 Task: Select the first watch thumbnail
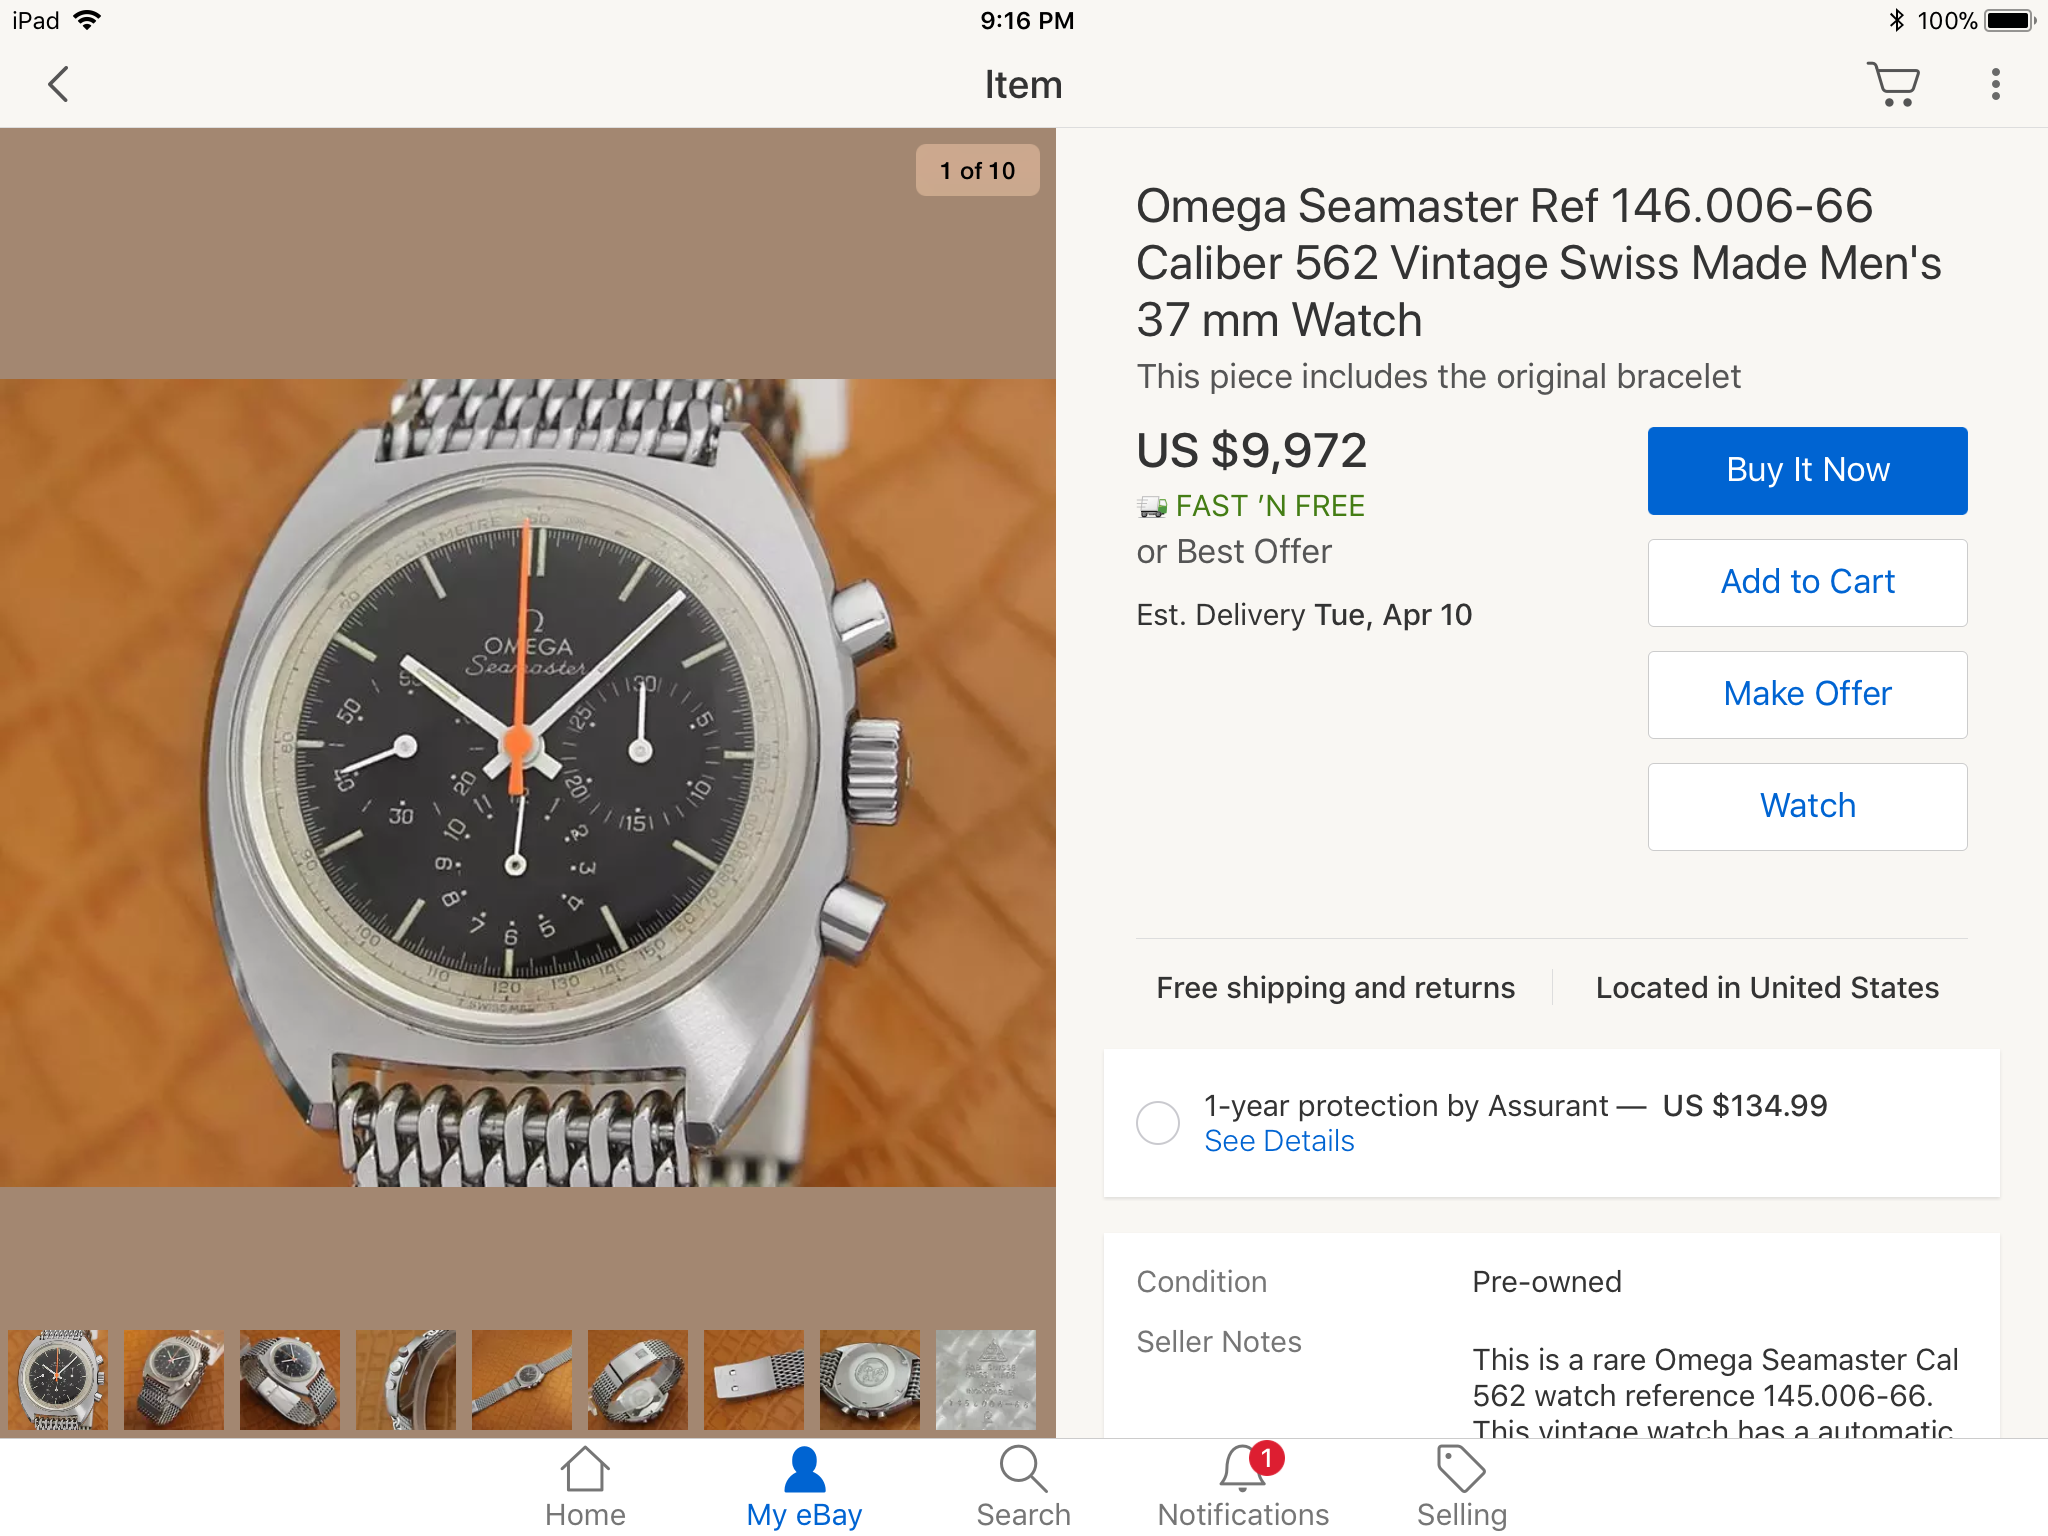[x=58, y=1380]
